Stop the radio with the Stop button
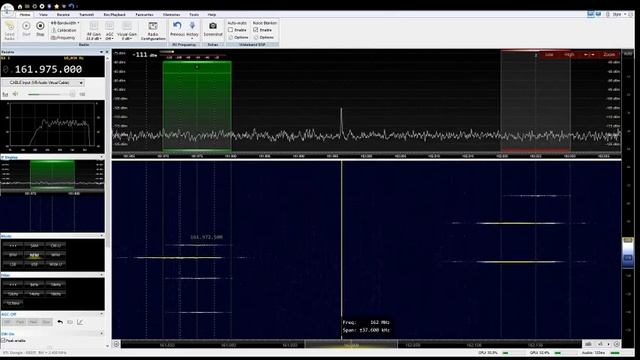Screen dimensions: 640x360 [40, 29]
